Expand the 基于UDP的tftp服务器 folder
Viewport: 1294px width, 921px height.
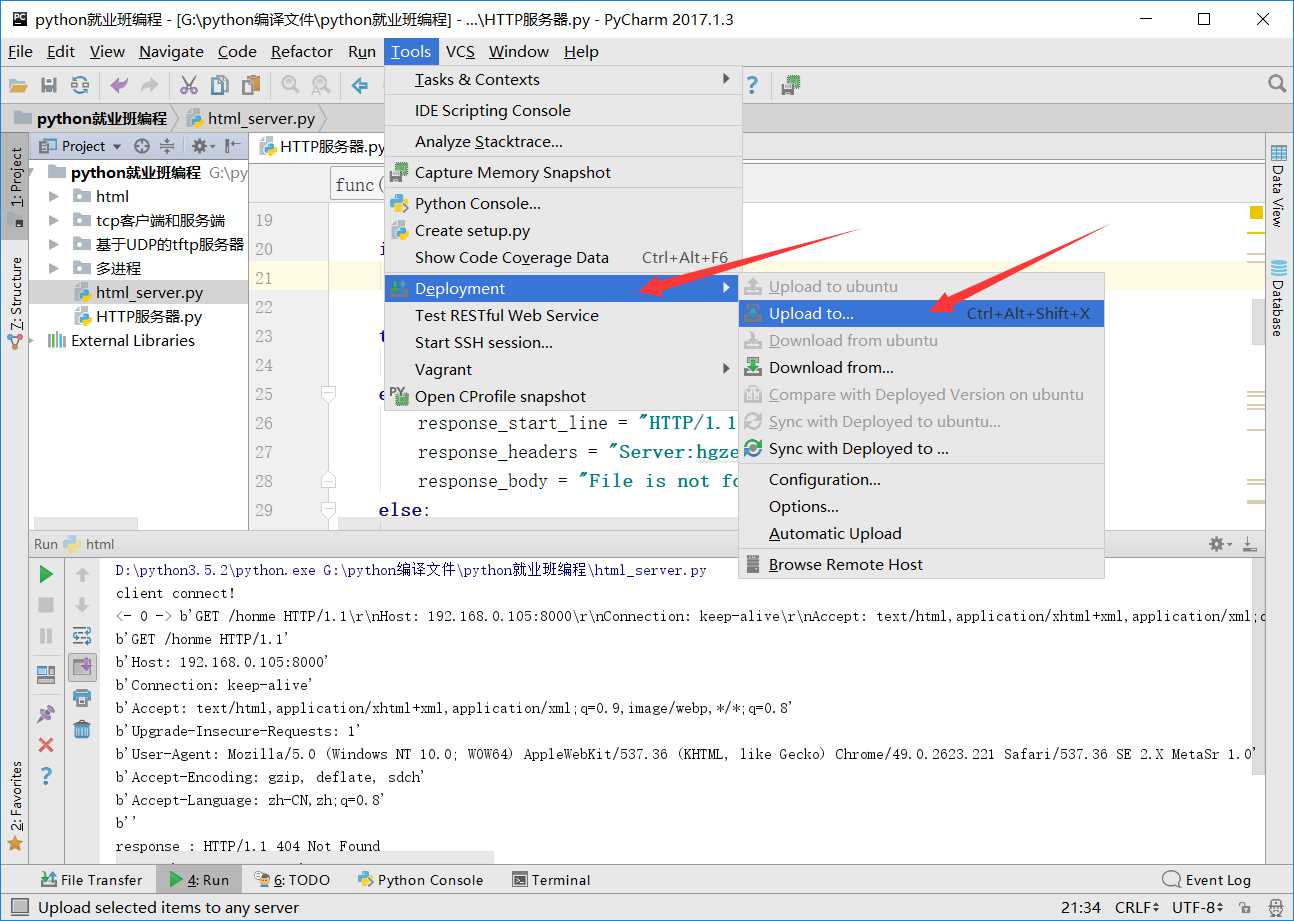[x=54, y=244]
